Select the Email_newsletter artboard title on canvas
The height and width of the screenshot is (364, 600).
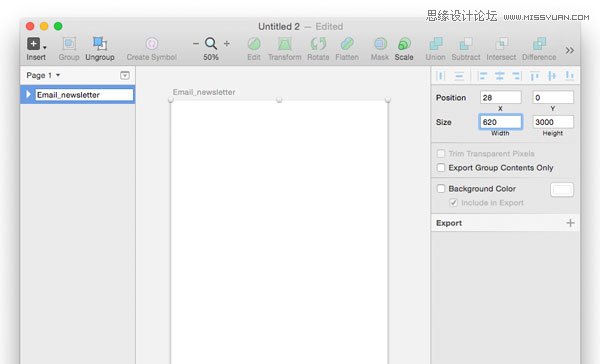click(204, 92)
